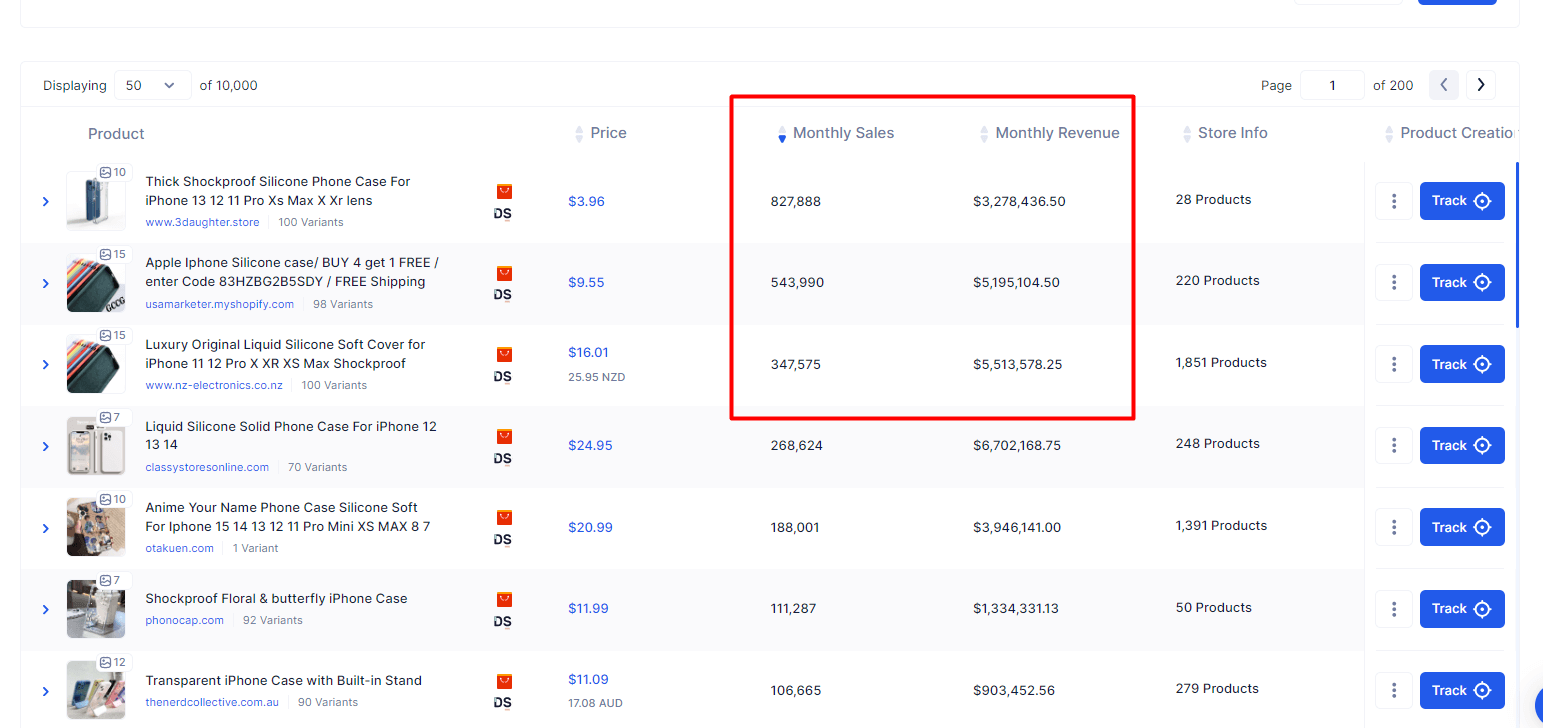
Task: Click AliExpress supplier icon beside $3.96 price
Action: [505, 192]
